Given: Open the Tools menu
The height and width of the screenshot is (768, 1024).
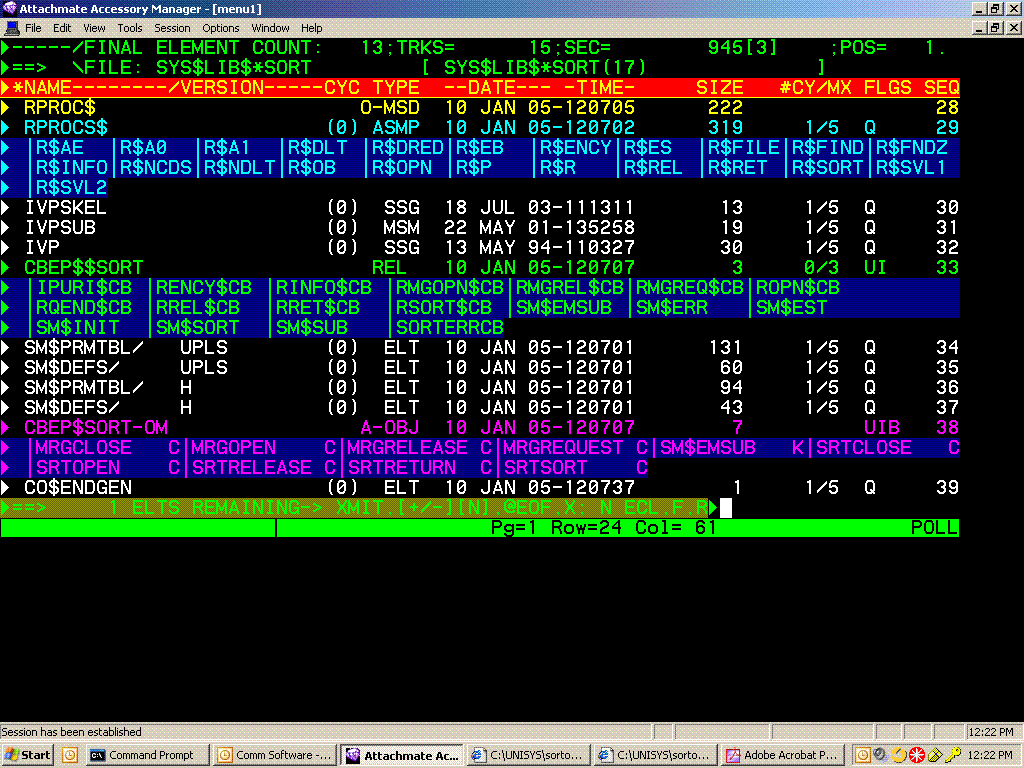Looking at the screenshot, I should click(x=130, y=28).
